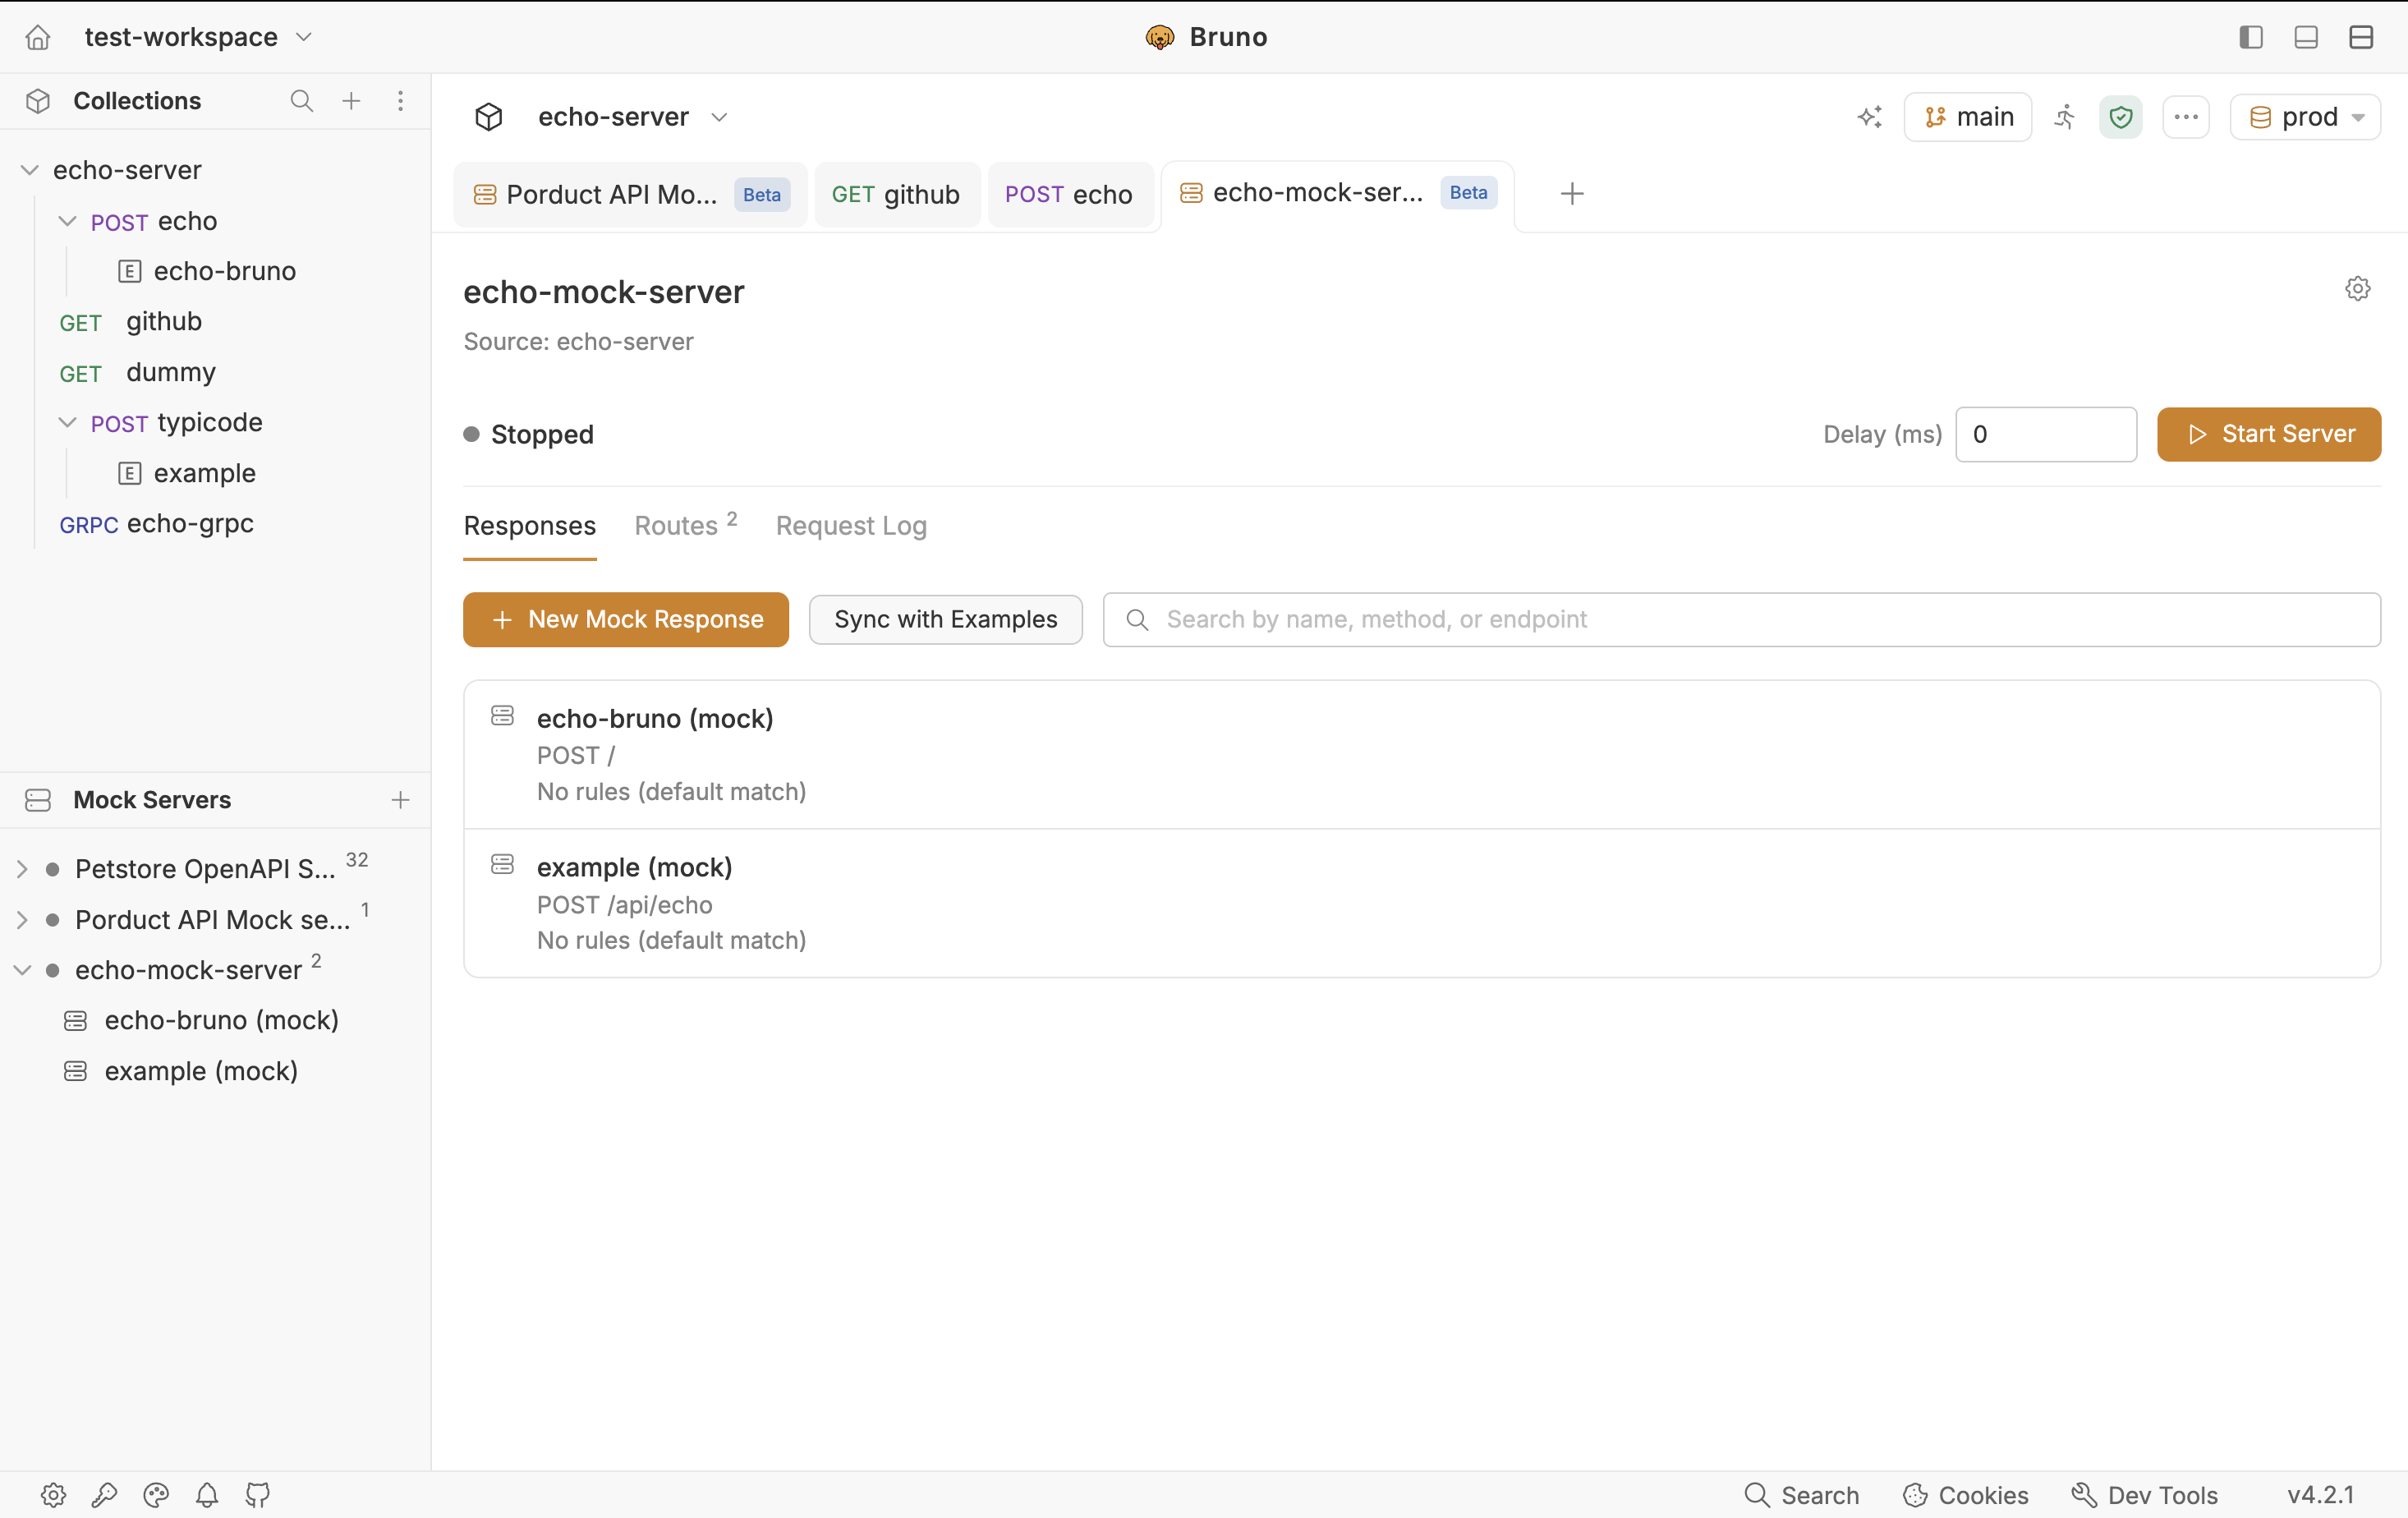Open the POST echo tab
This screenshot has height=1518, width=2408.
pos(1069,194)
